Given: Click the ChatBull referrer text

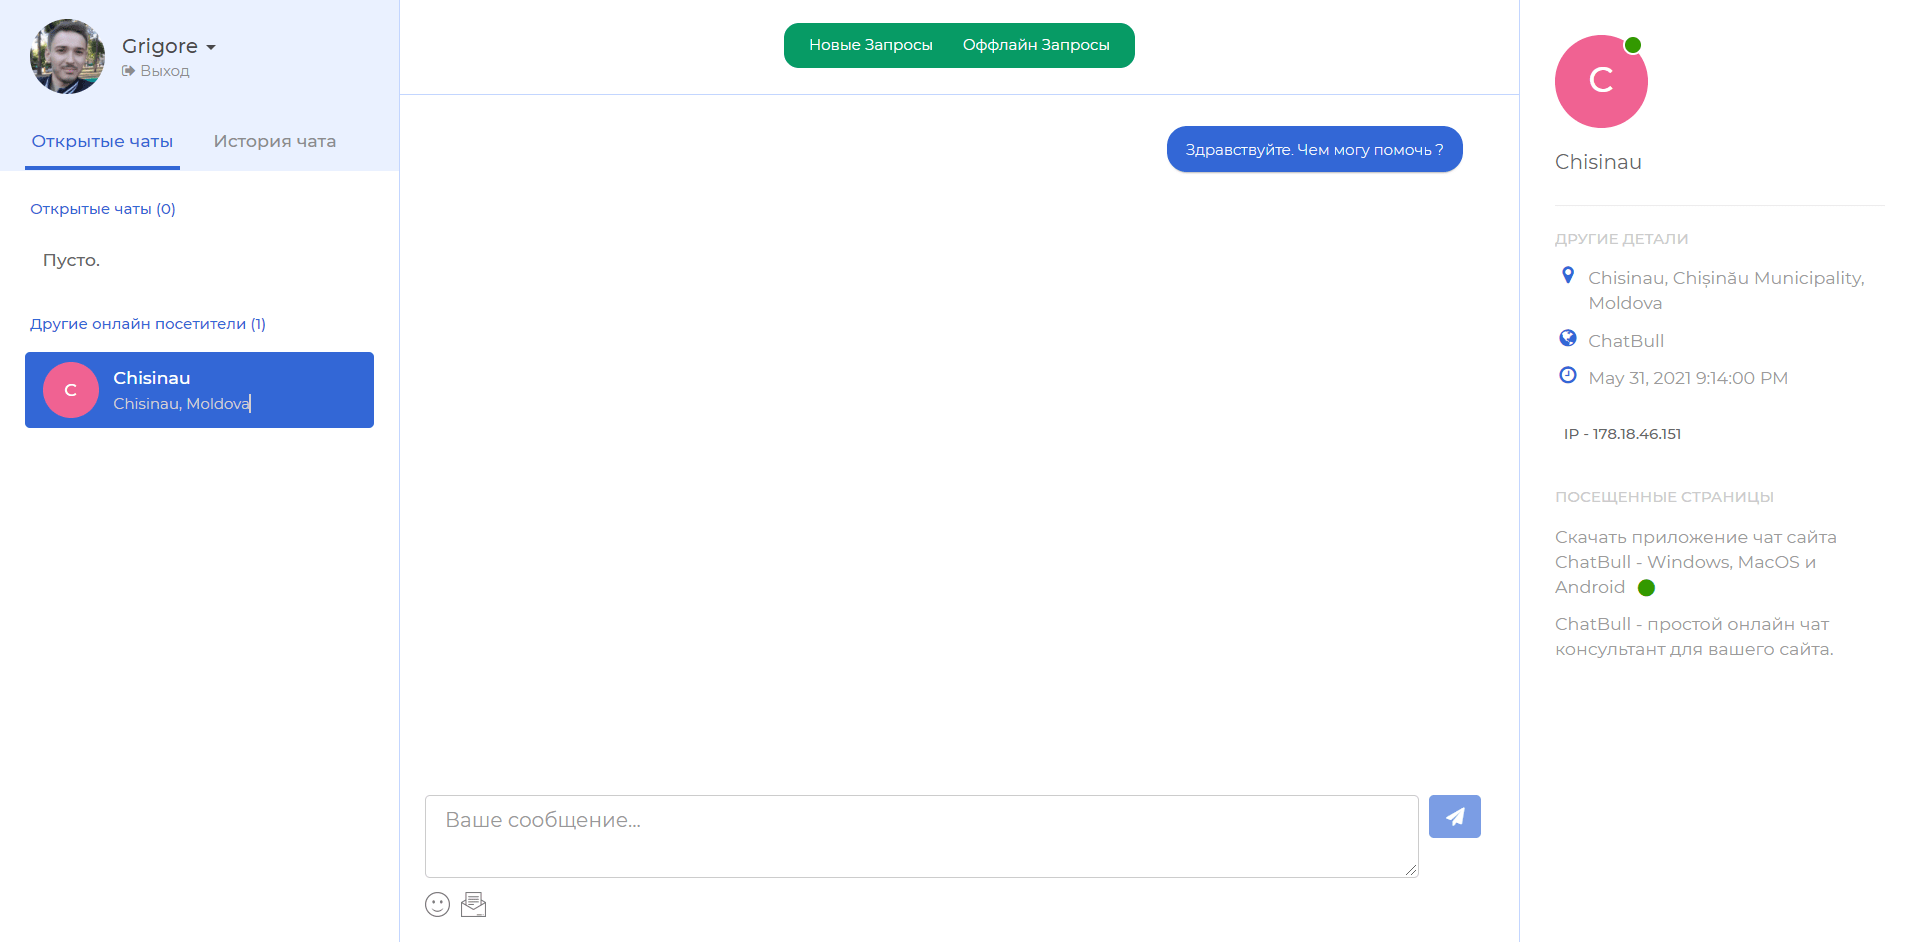Looking at the screenshot, I should [1626, 341].
